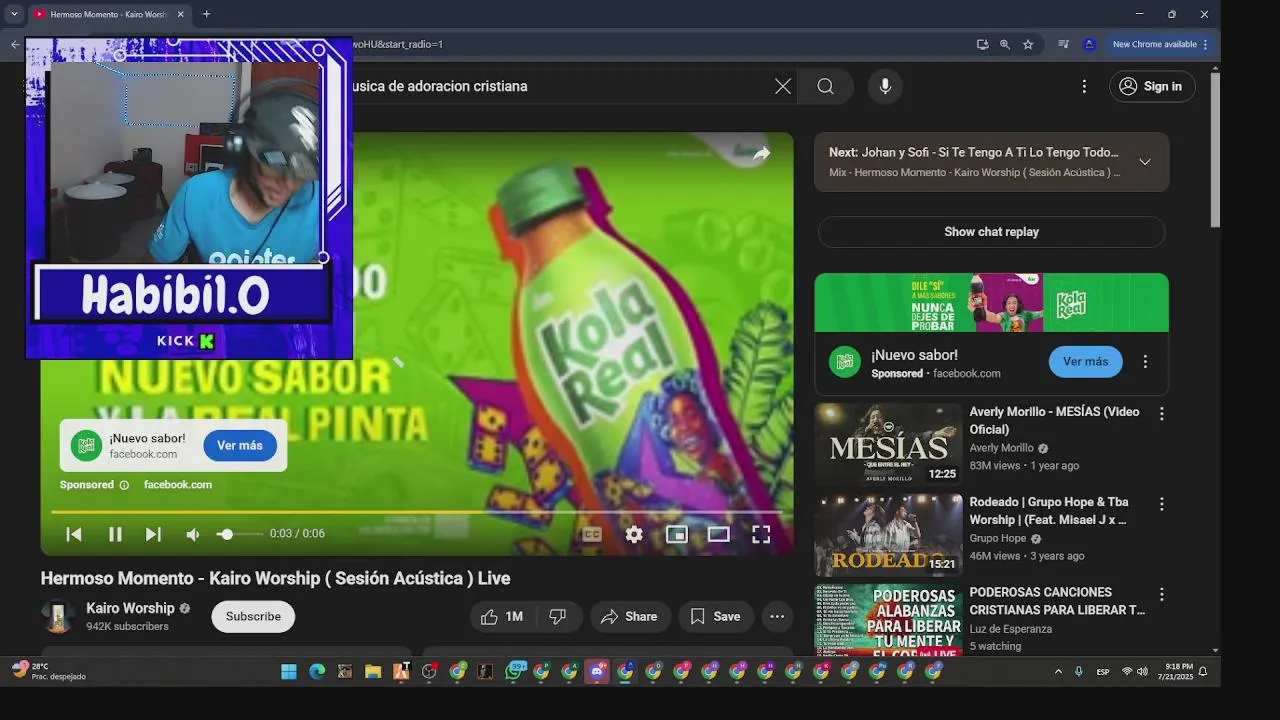Pause the video with the pause button

point(115,534)
